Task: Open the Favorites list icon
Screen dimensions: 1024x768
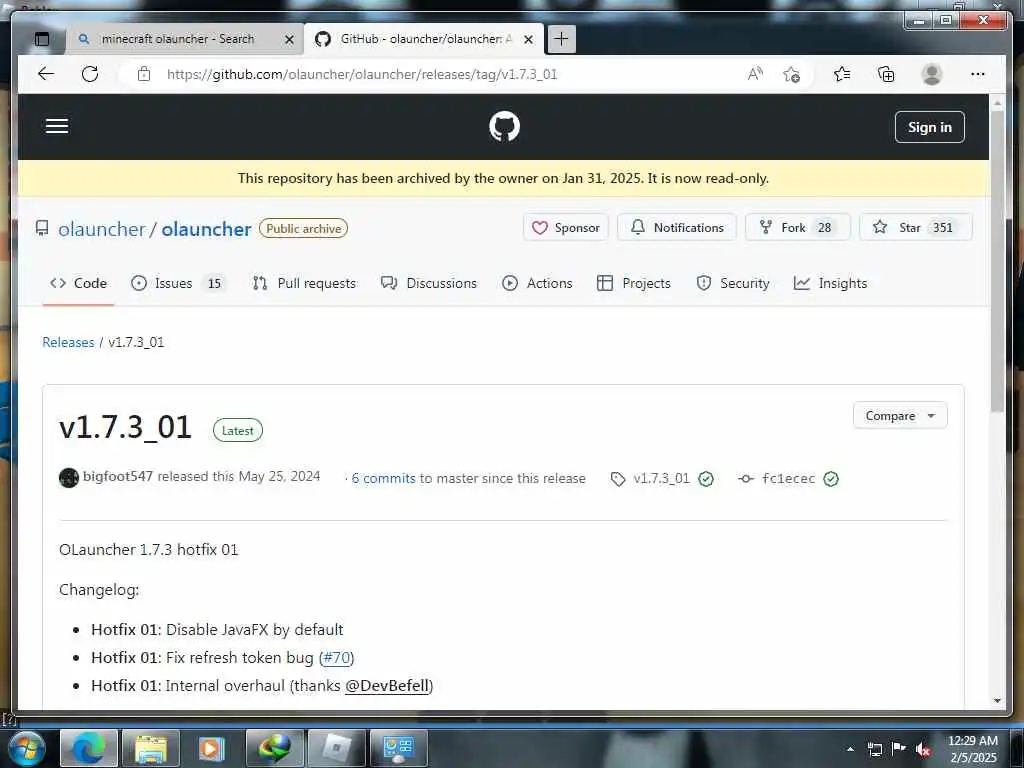Action: (842, 74)
